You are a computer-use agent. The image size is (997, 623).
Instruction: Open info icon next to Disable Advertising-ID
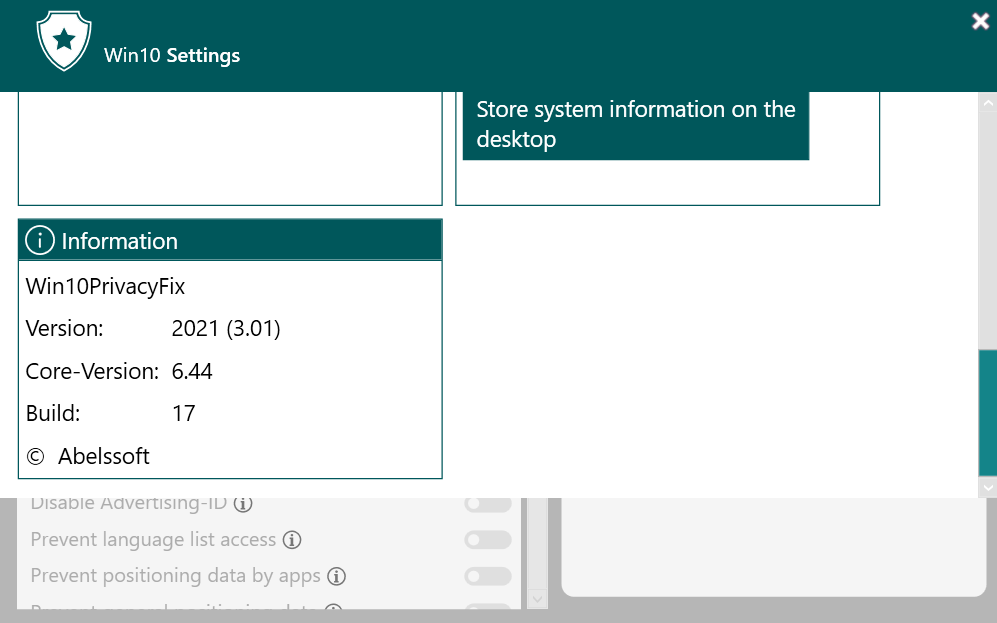243,504
